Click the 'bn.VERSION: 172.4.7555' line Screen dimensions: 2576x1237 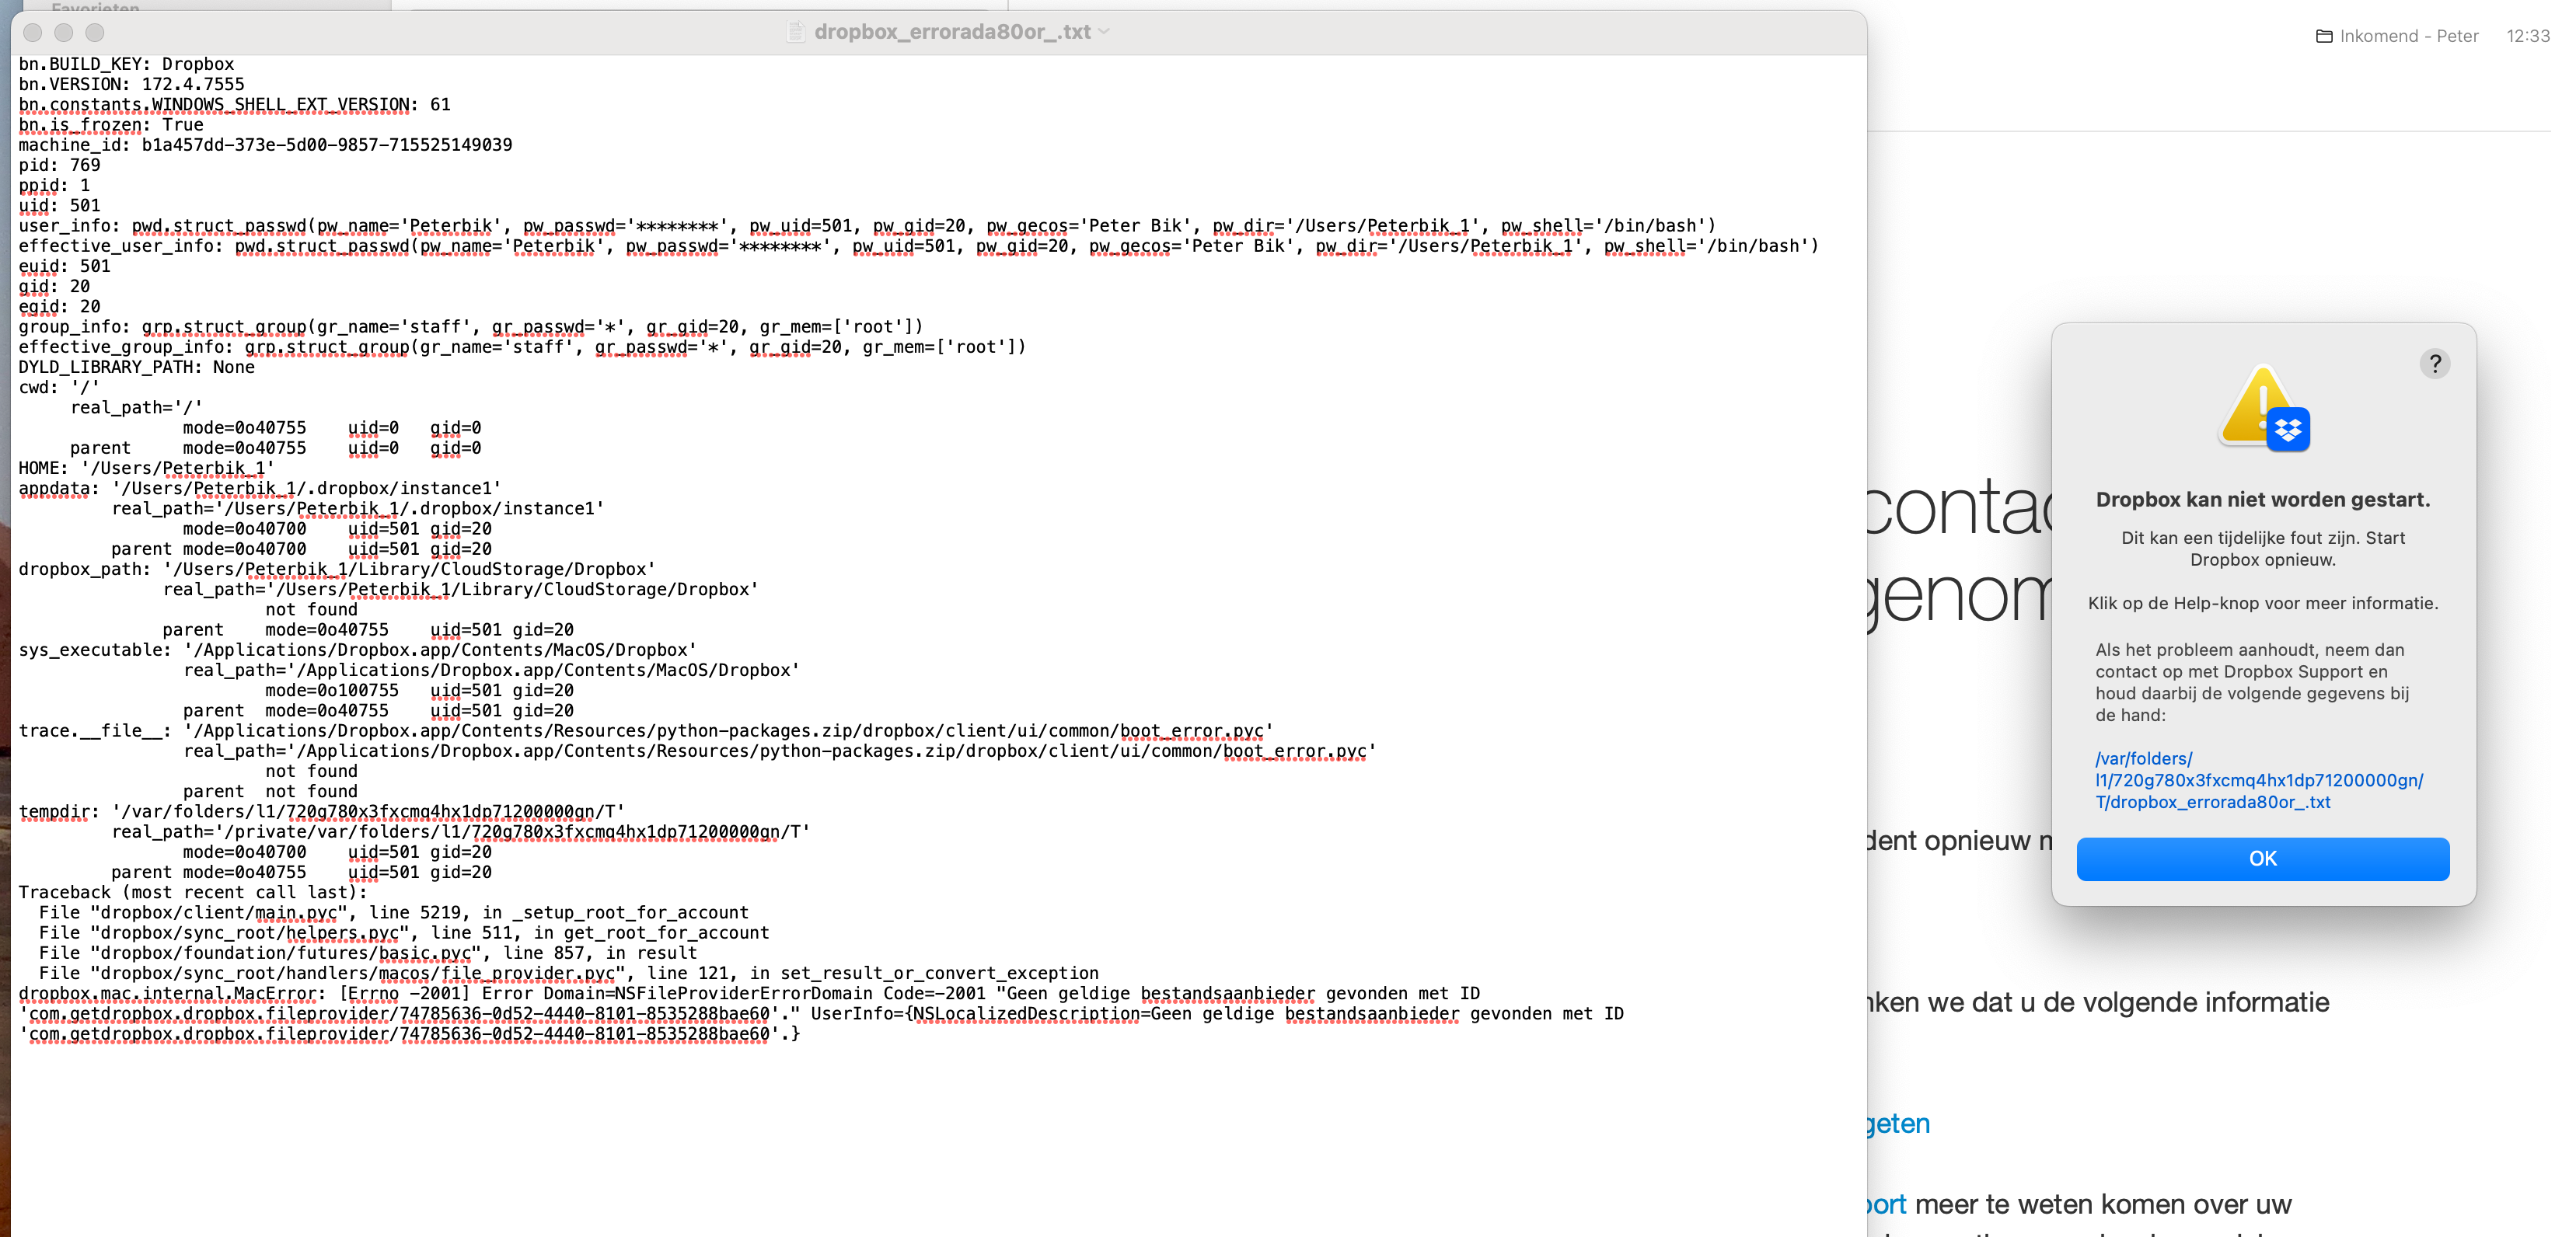131,84
